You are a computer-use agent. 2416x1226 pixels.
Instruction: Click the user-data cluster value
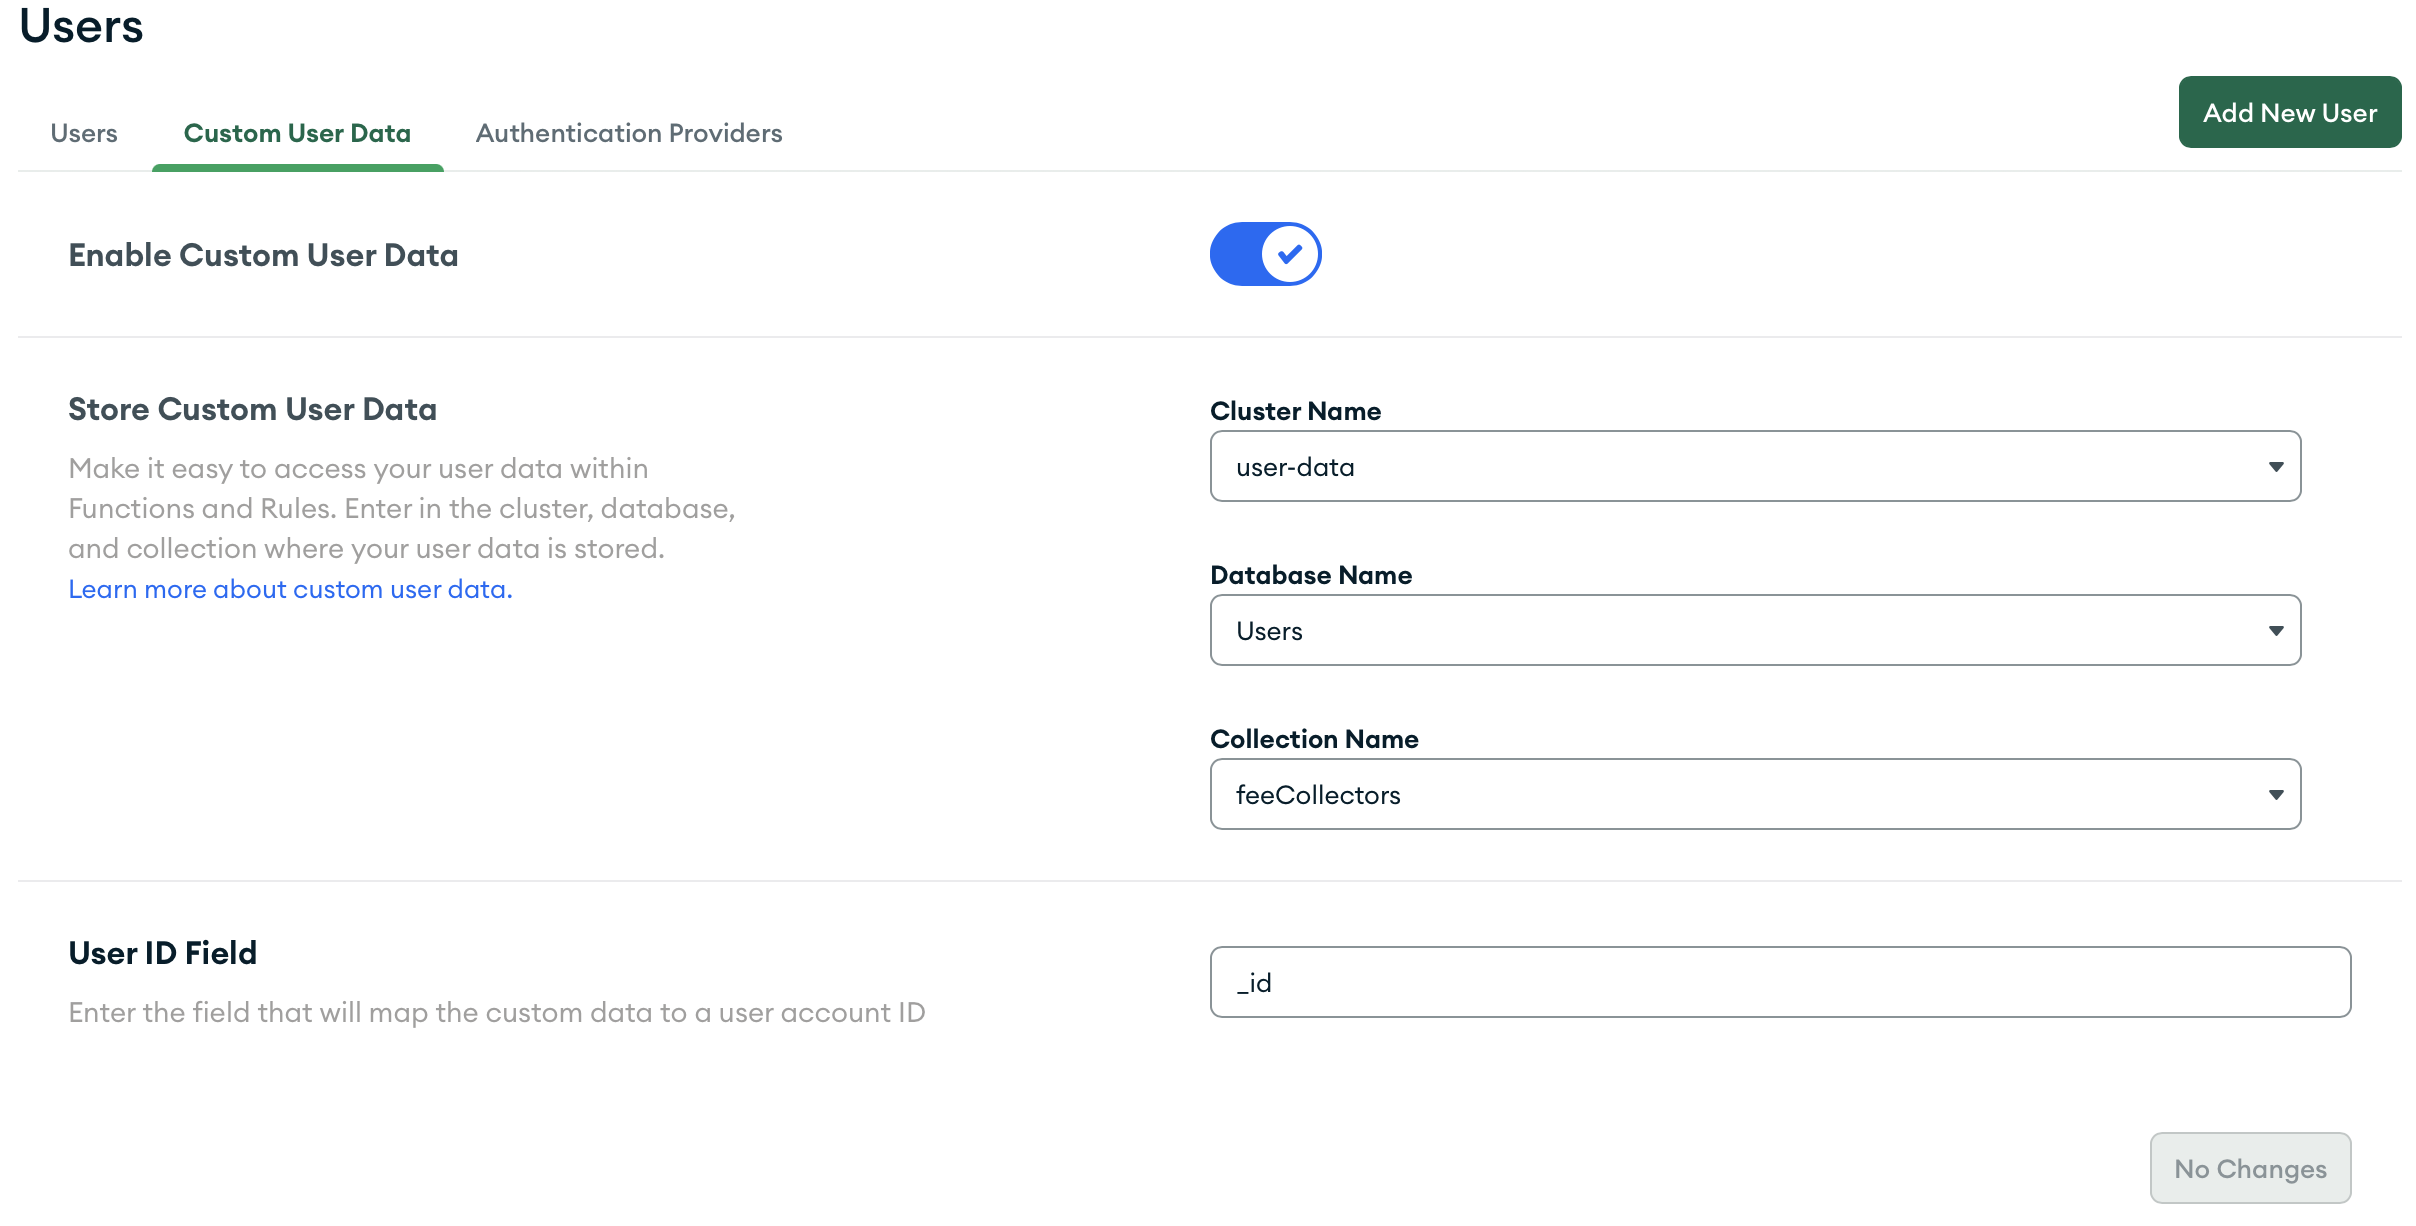(x=1295, y=467)
